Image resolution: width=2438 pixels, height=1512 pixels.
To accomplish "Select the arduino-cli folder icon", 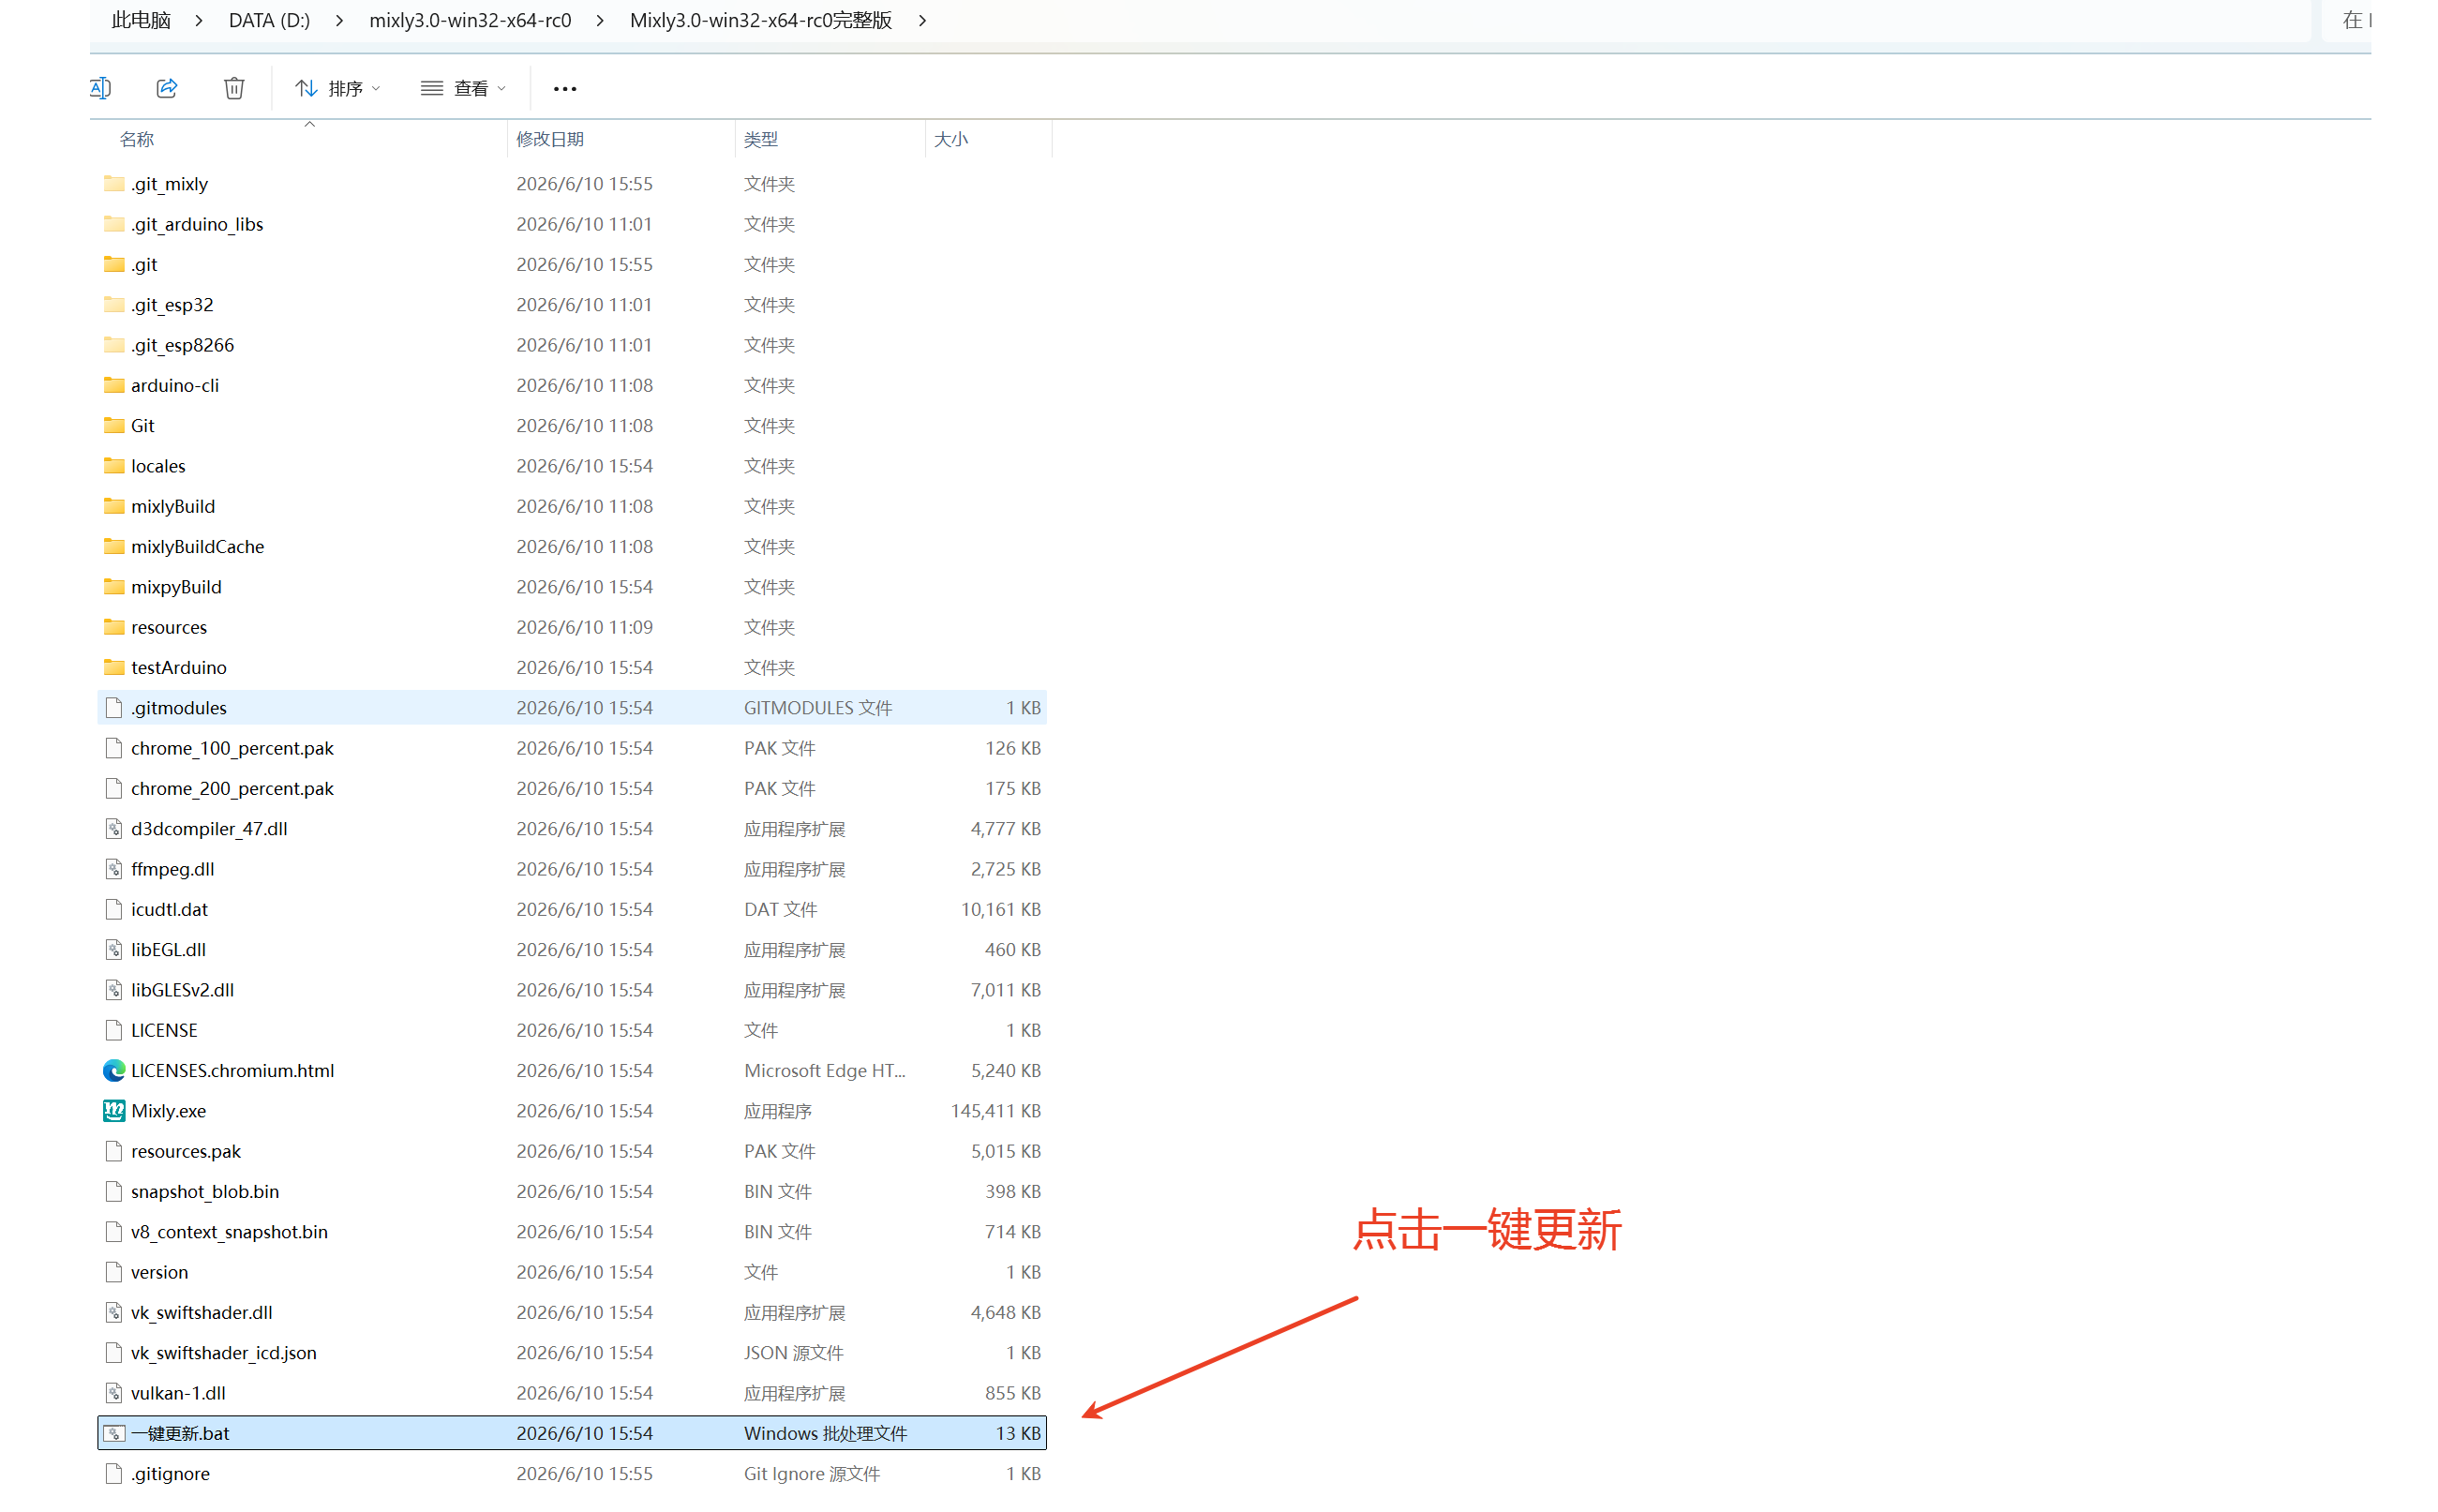I will click(x=114, y=385).
